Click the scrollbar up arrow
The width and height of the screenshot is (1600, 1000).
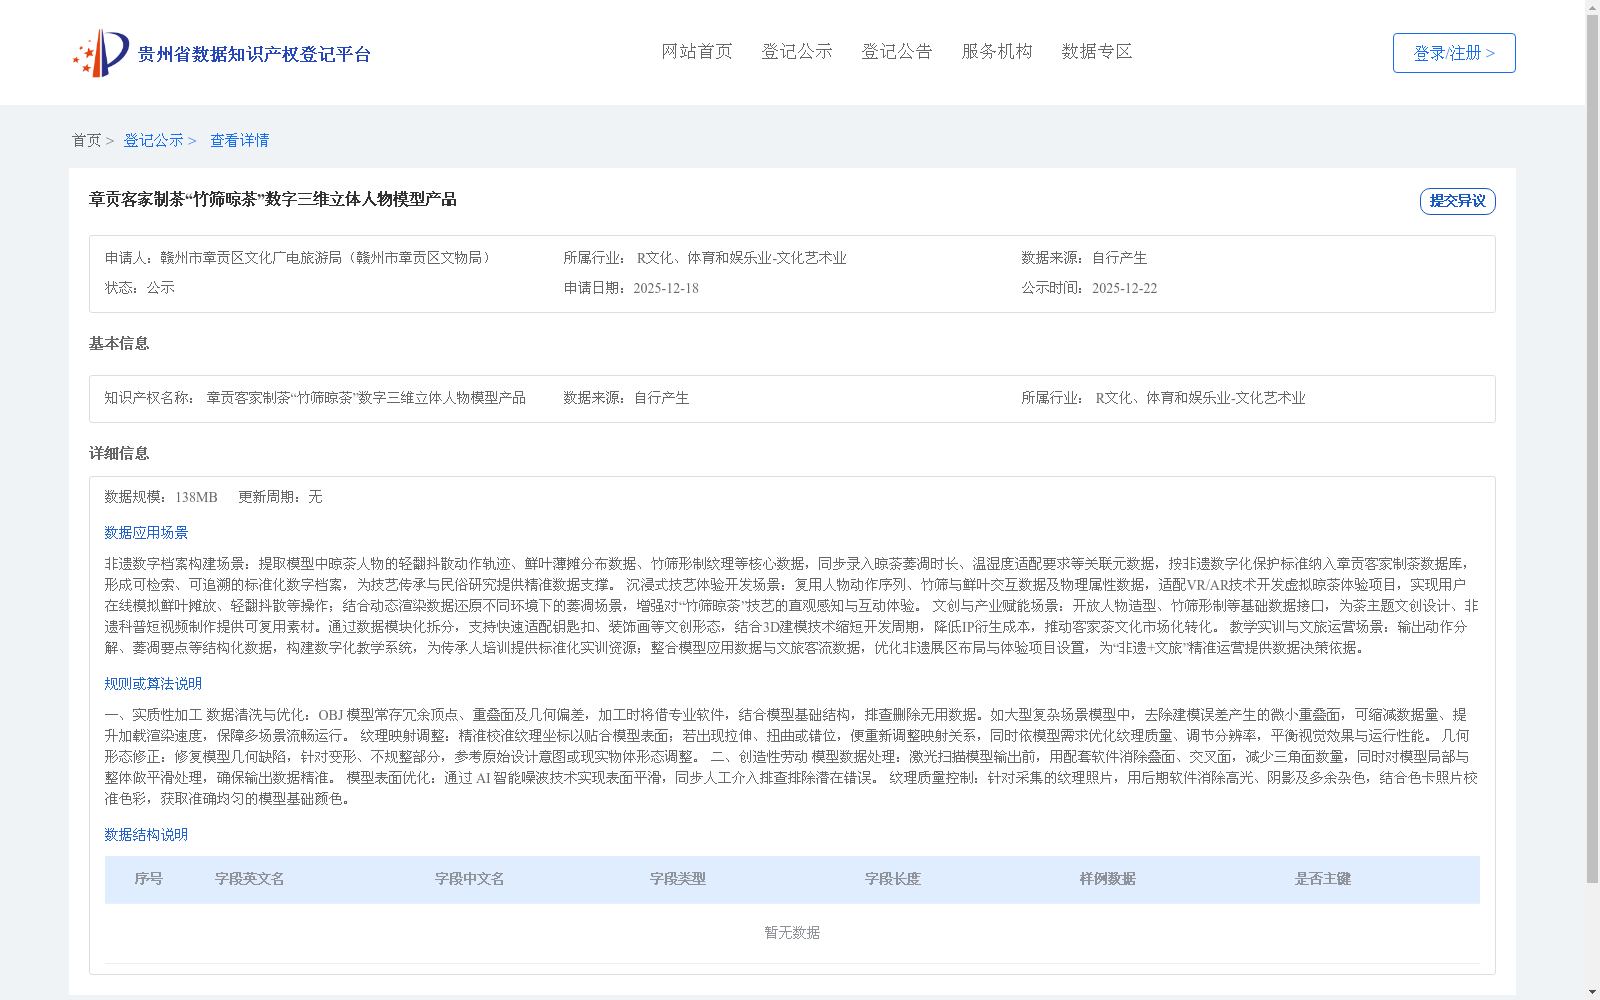coord(1592,6)
